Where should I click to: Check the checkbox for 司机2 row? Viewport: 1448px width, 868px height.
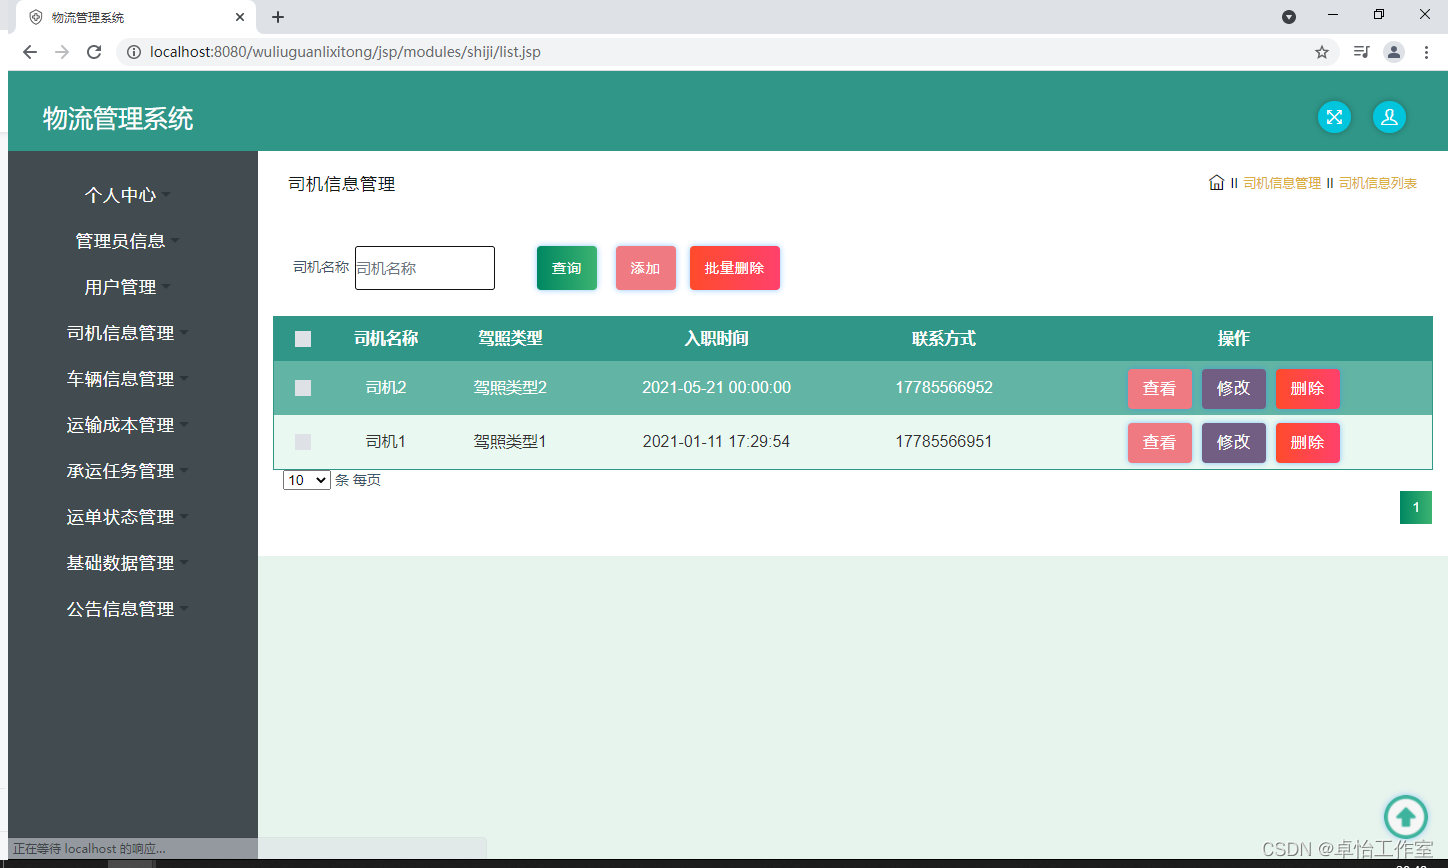tap(303, 388)
